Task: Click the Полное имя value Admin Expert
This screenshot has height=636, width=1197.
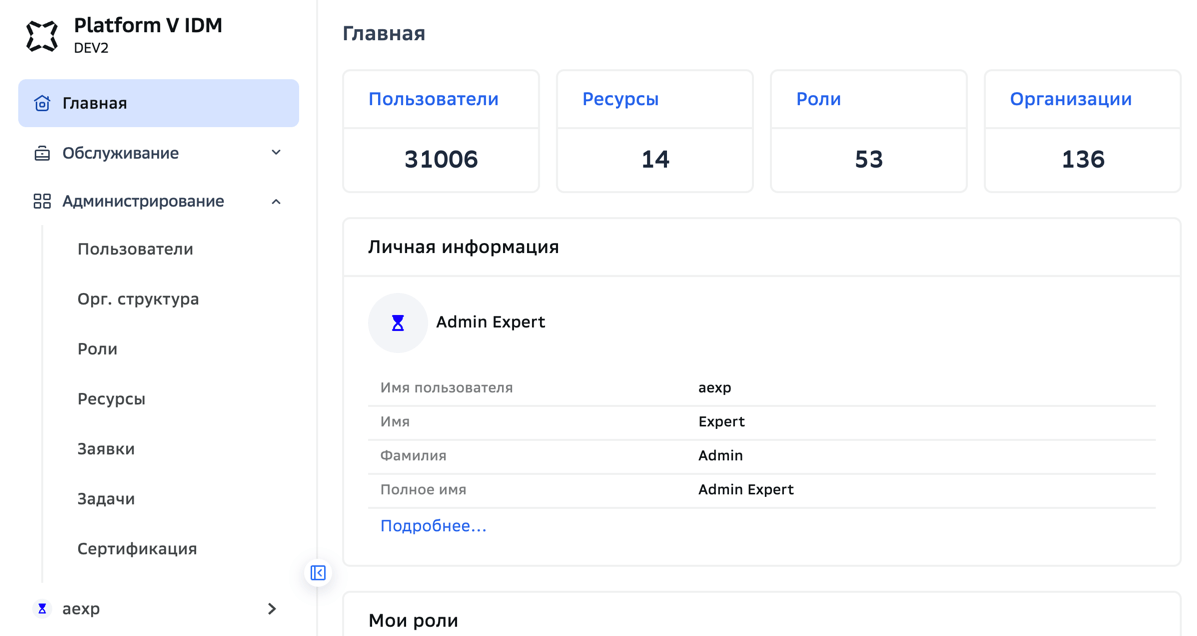Action: [746, 489]
